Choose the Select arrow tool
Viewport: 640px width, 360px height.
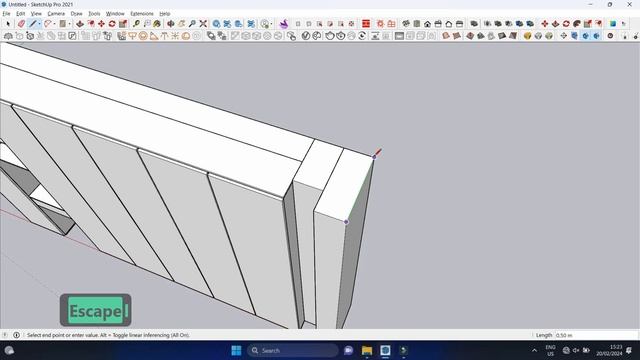(x=8, y=24)
